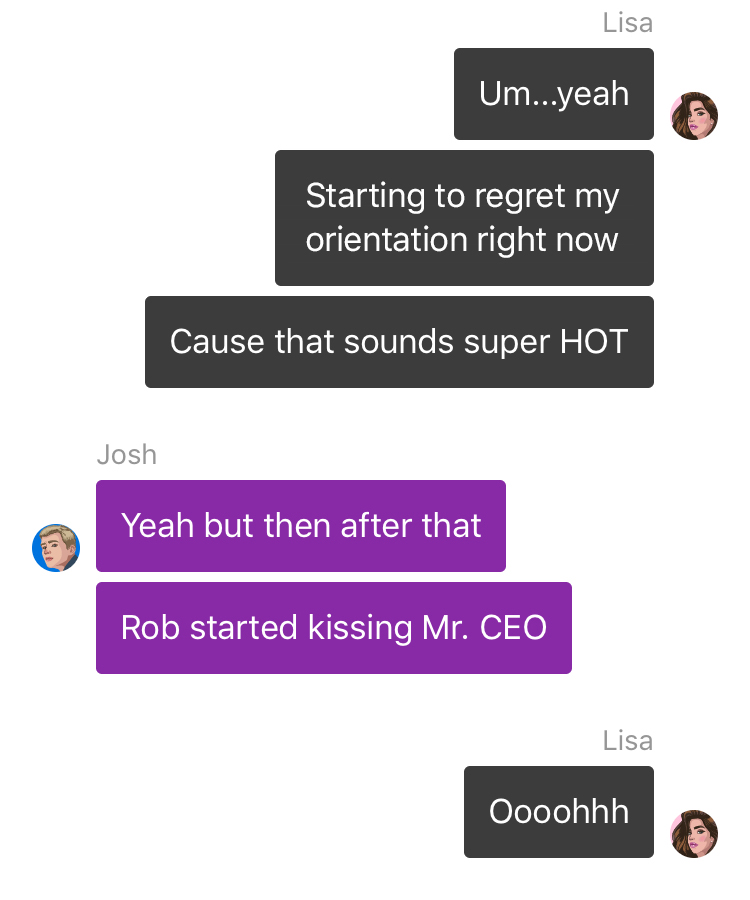Click the word "Rob" in the purple bubble
Image resolution: width=750 pixels, height=900 pixels.
[x=150, y=627]
